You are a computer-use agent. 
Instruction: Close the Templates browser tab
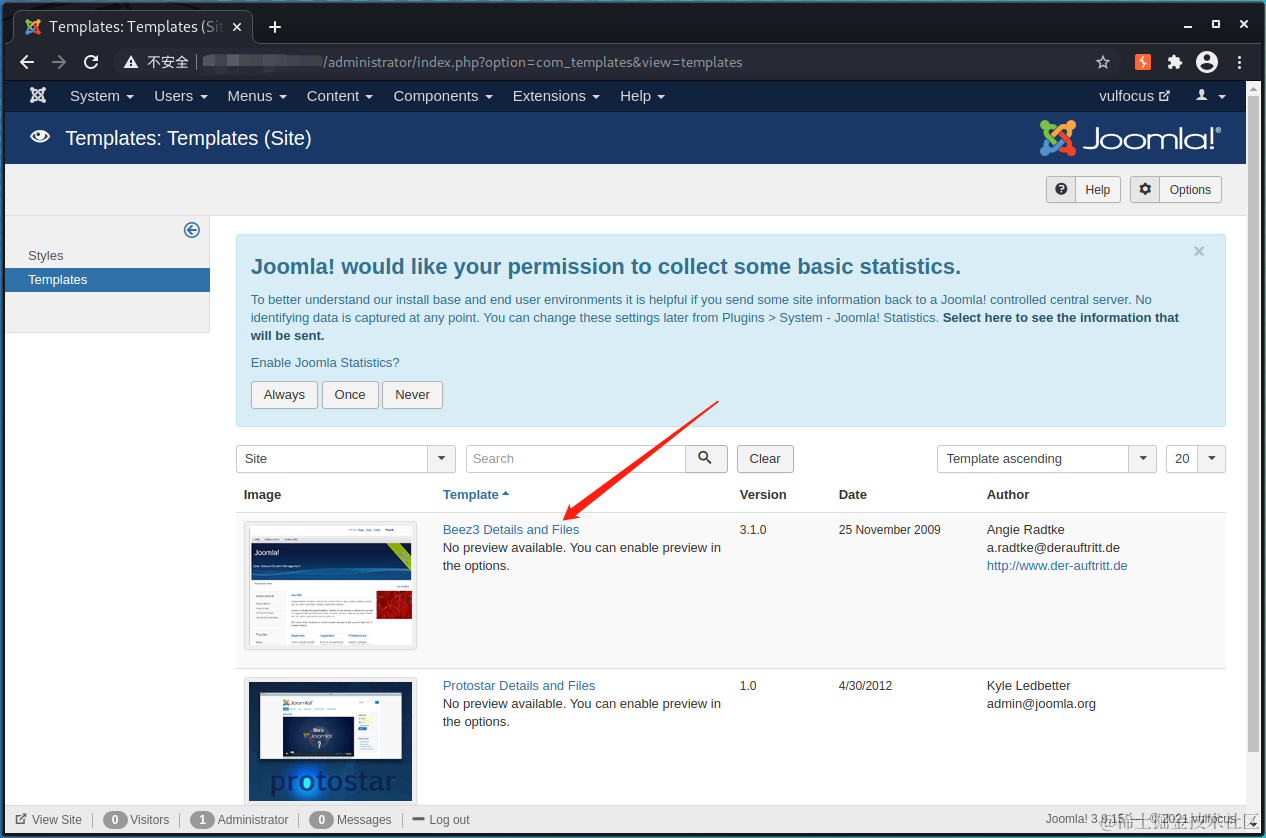(237, 27)
